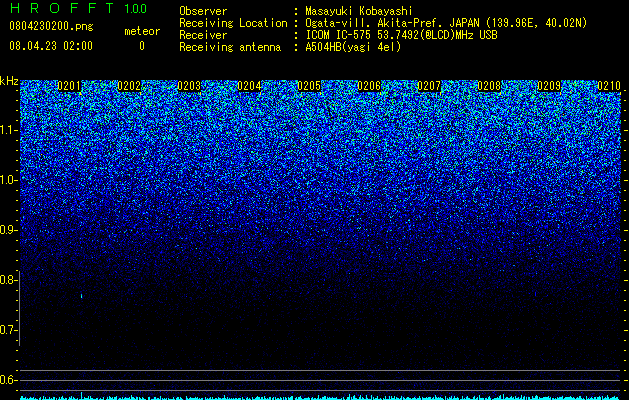Image resolution: width=629 pixels, height=400 pixels.
Task: Click the 0204 time marker
Action: coord(249,86)
